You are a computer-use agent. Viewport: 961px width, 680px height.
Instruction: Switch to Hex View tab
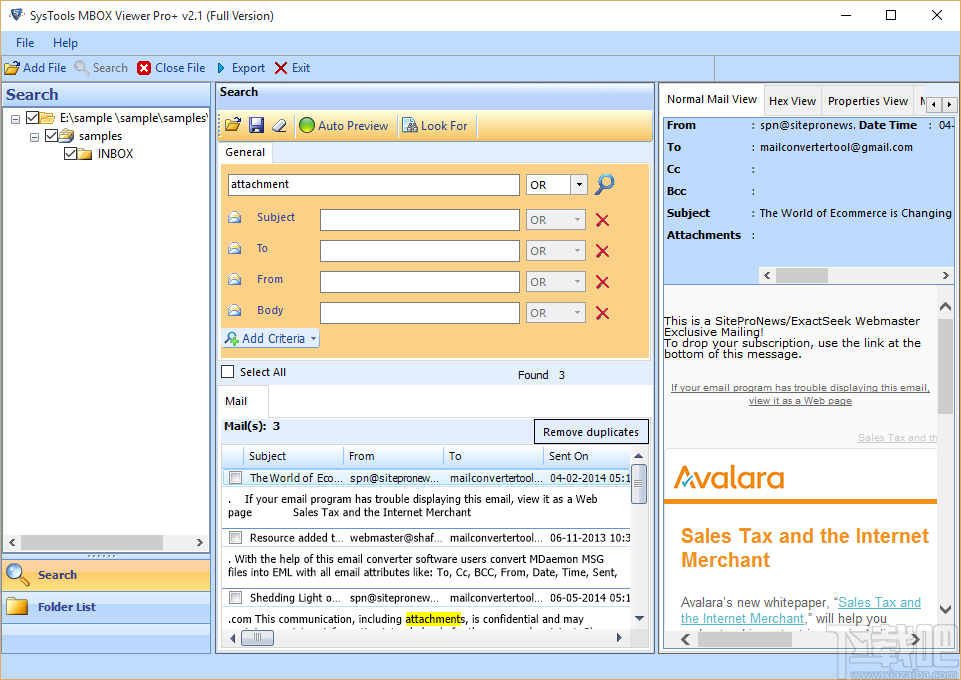(x=792, y=101)
